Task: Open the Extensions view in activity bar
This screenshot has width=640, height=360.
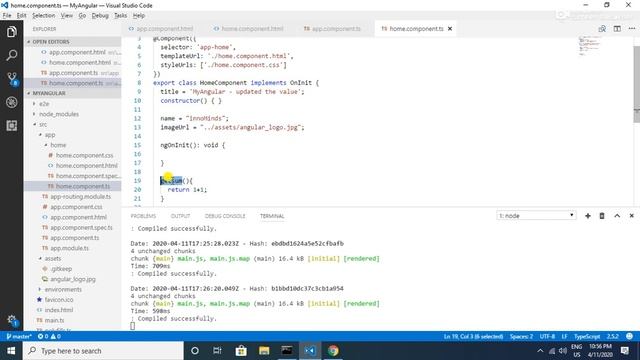Action: (11, 126)
